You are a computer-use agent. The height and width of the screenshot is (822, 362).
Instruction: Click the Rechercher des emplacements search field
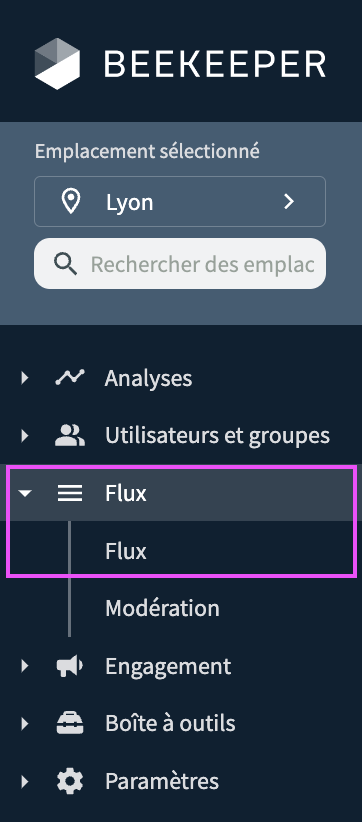point(180,264)
